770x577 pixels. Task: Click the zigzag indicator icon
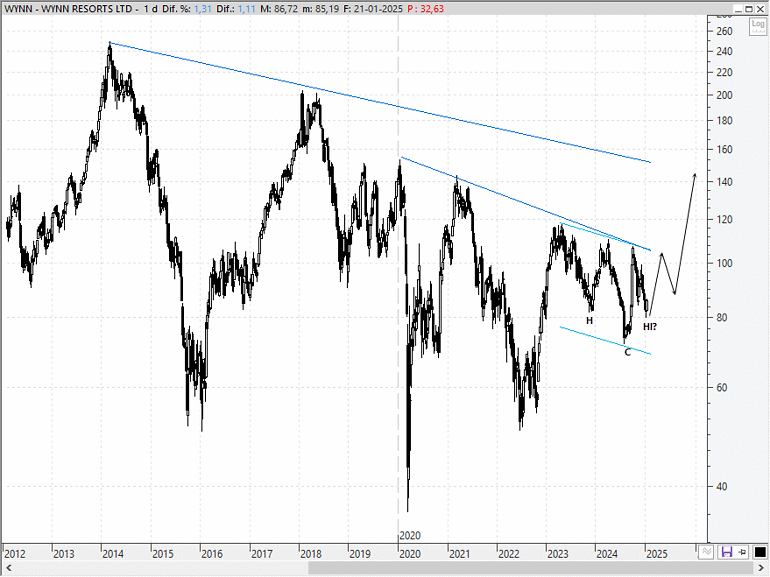pos(706,552)
